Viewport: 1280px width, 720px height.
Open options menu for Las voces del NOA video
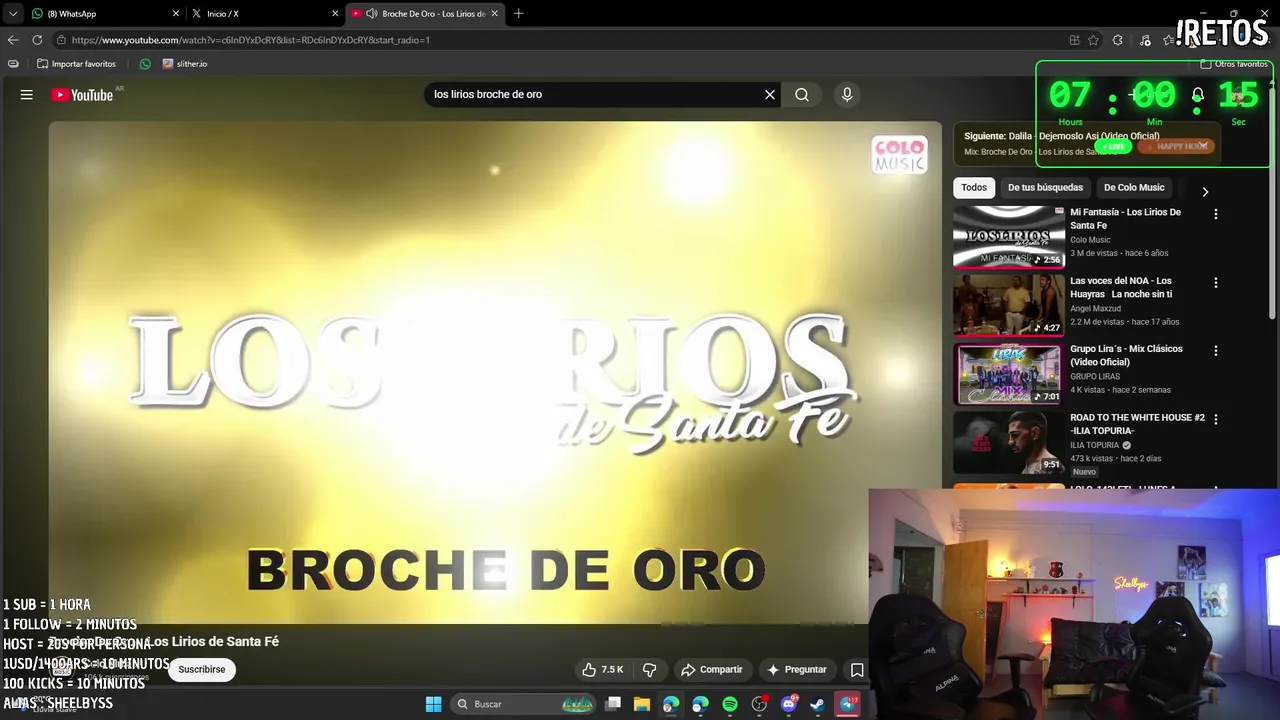(1216, 283)
